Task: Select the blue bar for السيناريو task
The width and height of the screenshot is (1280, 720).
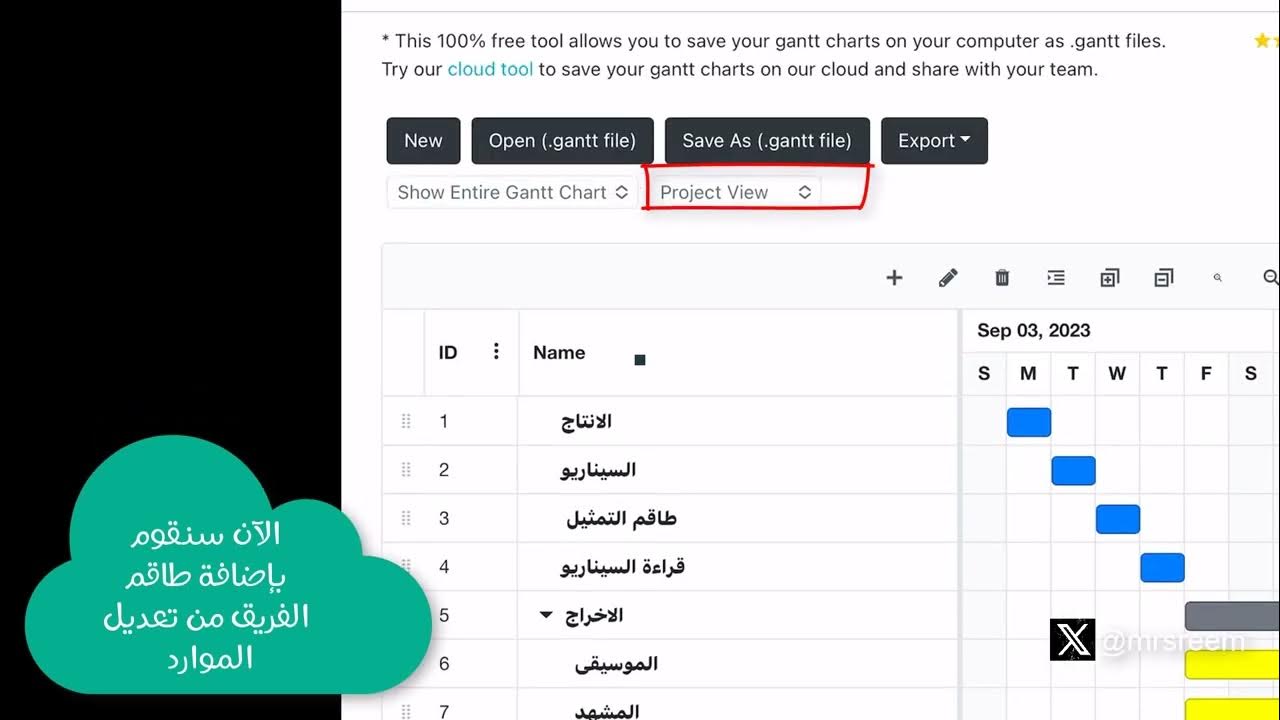Action: 1073,470
